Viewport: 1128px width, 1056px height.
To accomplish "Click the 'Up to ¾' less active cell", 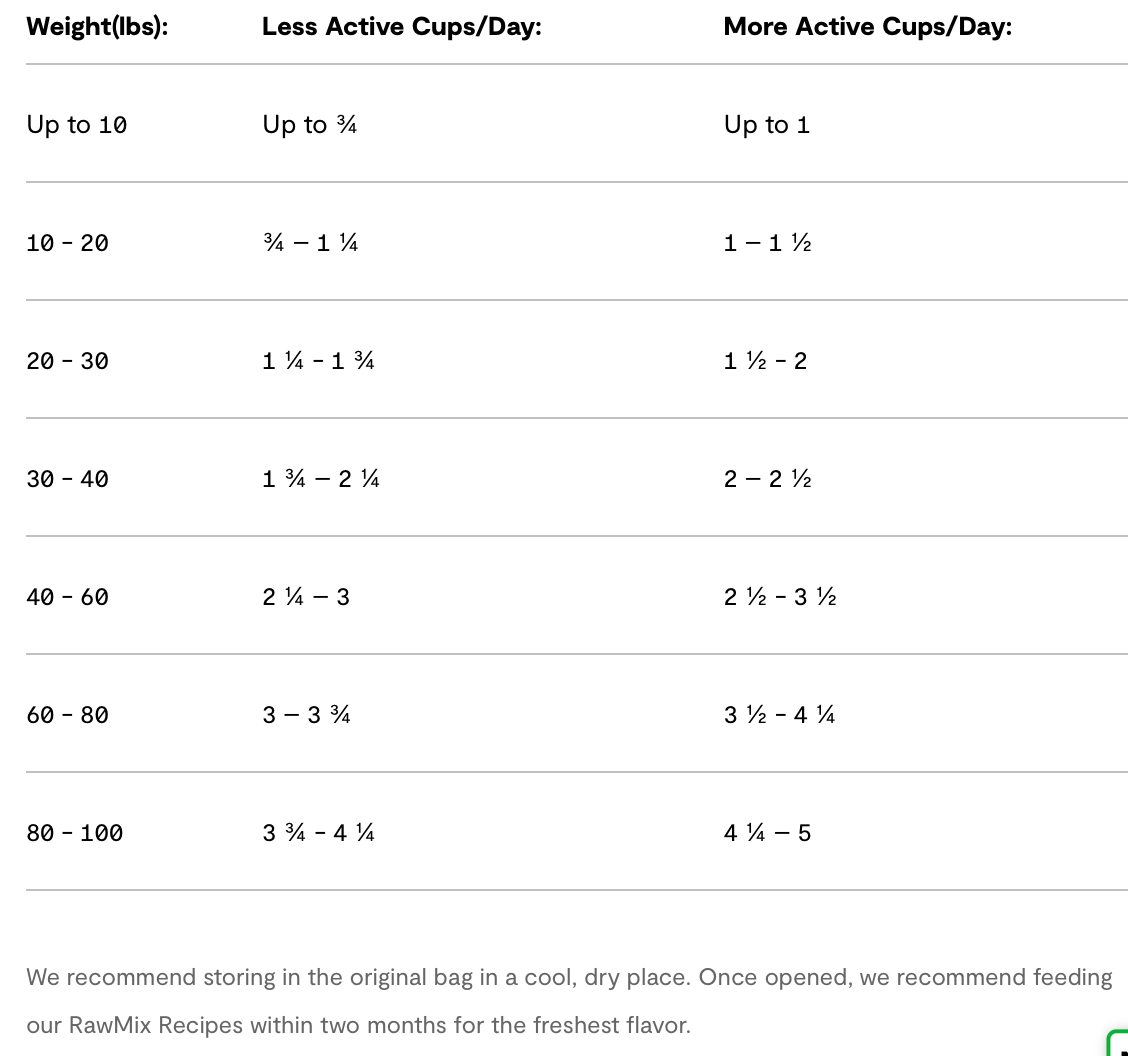I will click(x=309, y=124).
